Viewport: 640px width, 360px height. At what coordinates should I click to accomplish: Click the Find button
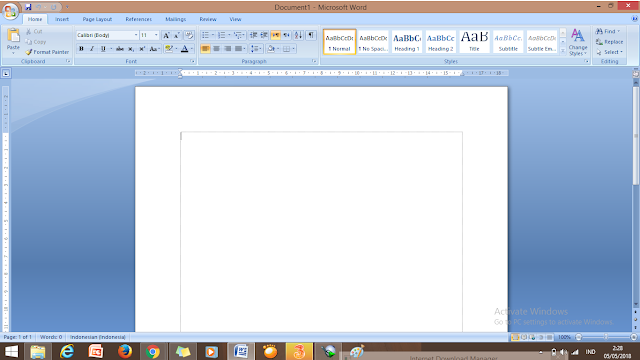pos(608,31)
